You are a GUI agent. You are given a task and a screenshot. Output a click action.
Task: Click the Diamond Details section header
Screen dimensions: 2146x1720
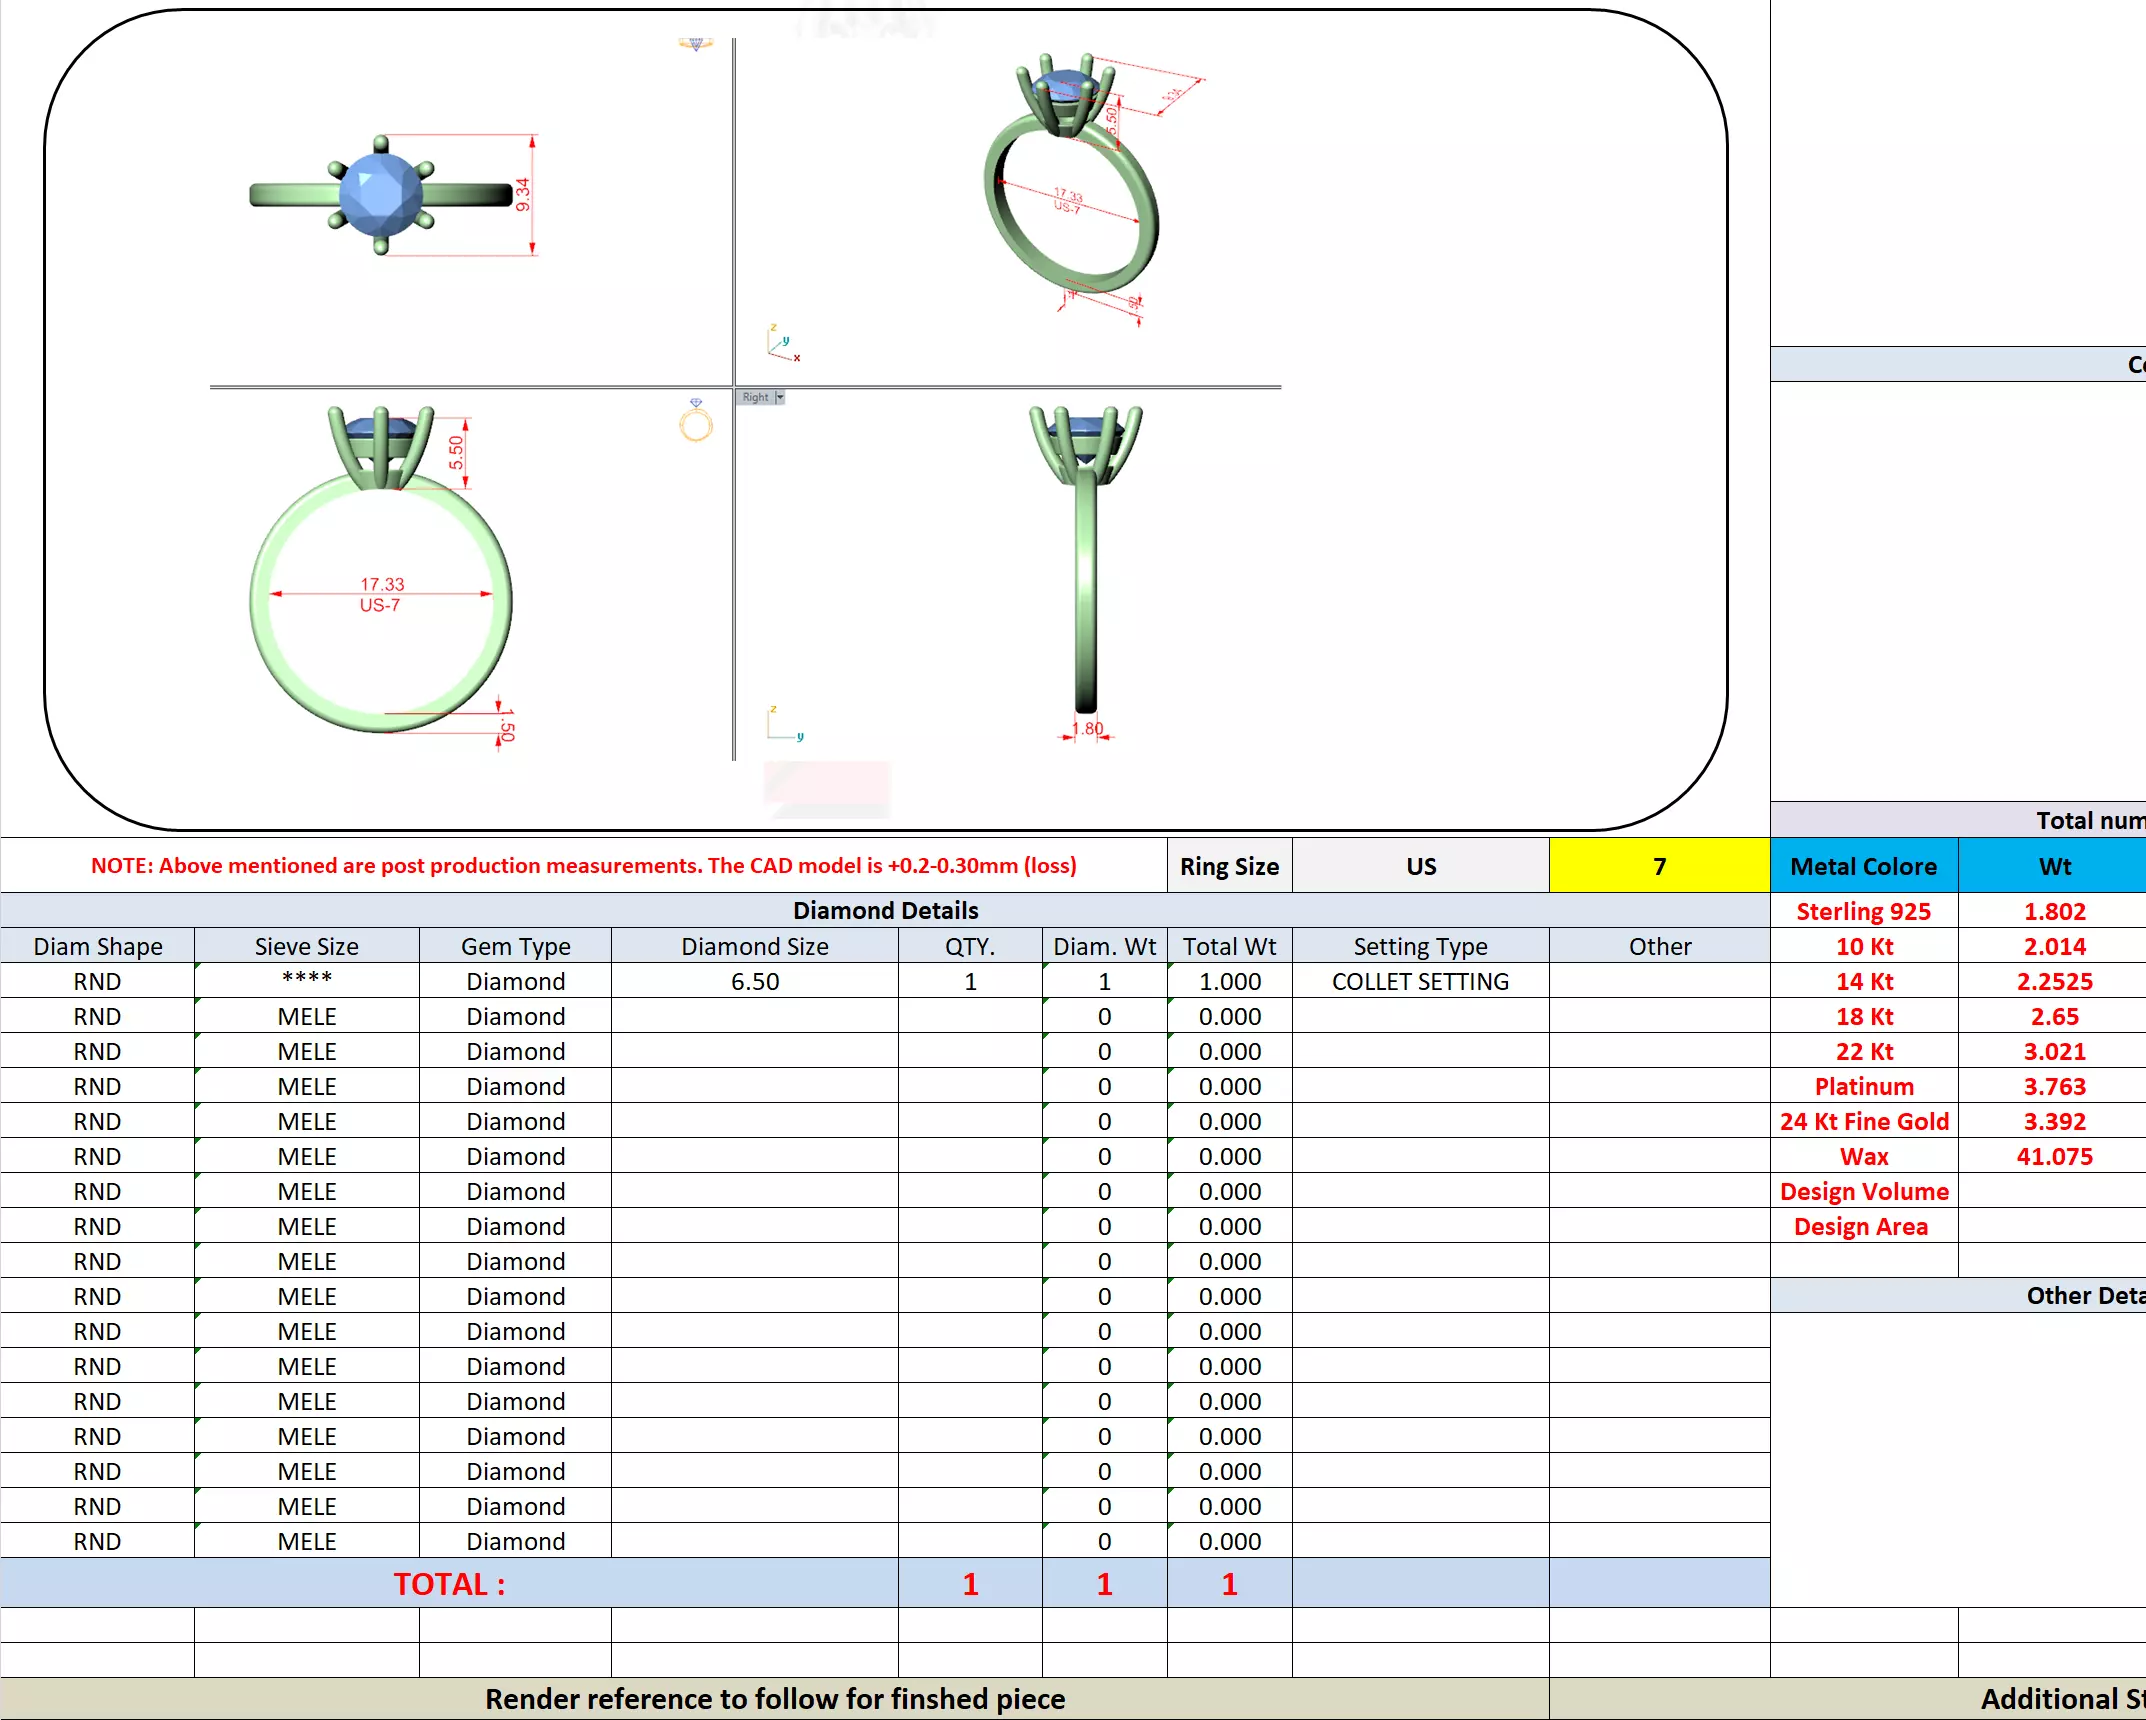[x=885, y=910]
